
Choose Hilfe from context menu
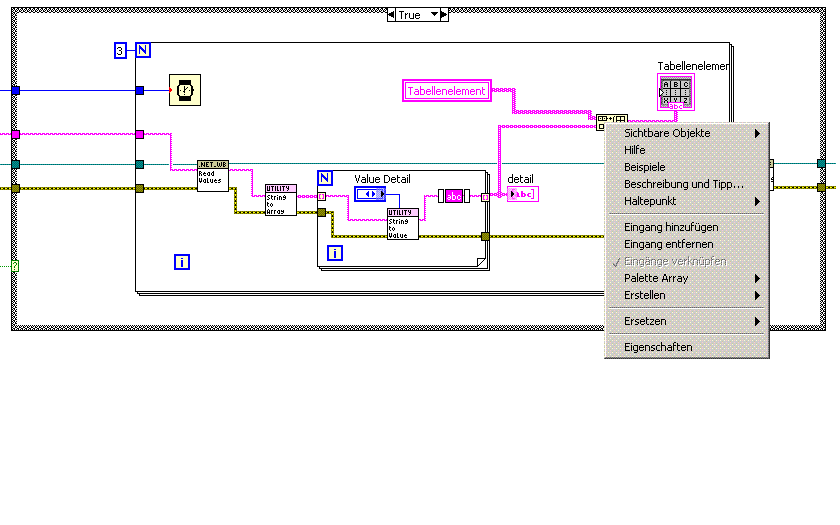click(687, 151)
